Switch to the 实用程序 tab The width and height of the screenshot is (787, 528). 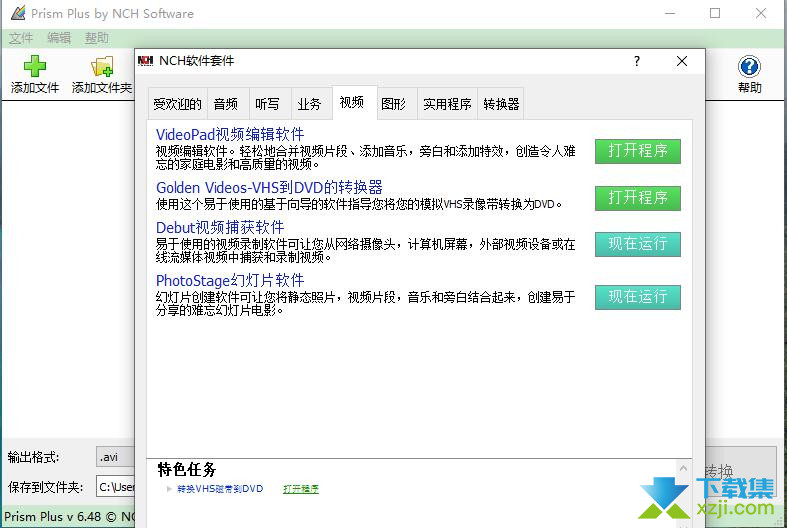(x=447, y=104)
